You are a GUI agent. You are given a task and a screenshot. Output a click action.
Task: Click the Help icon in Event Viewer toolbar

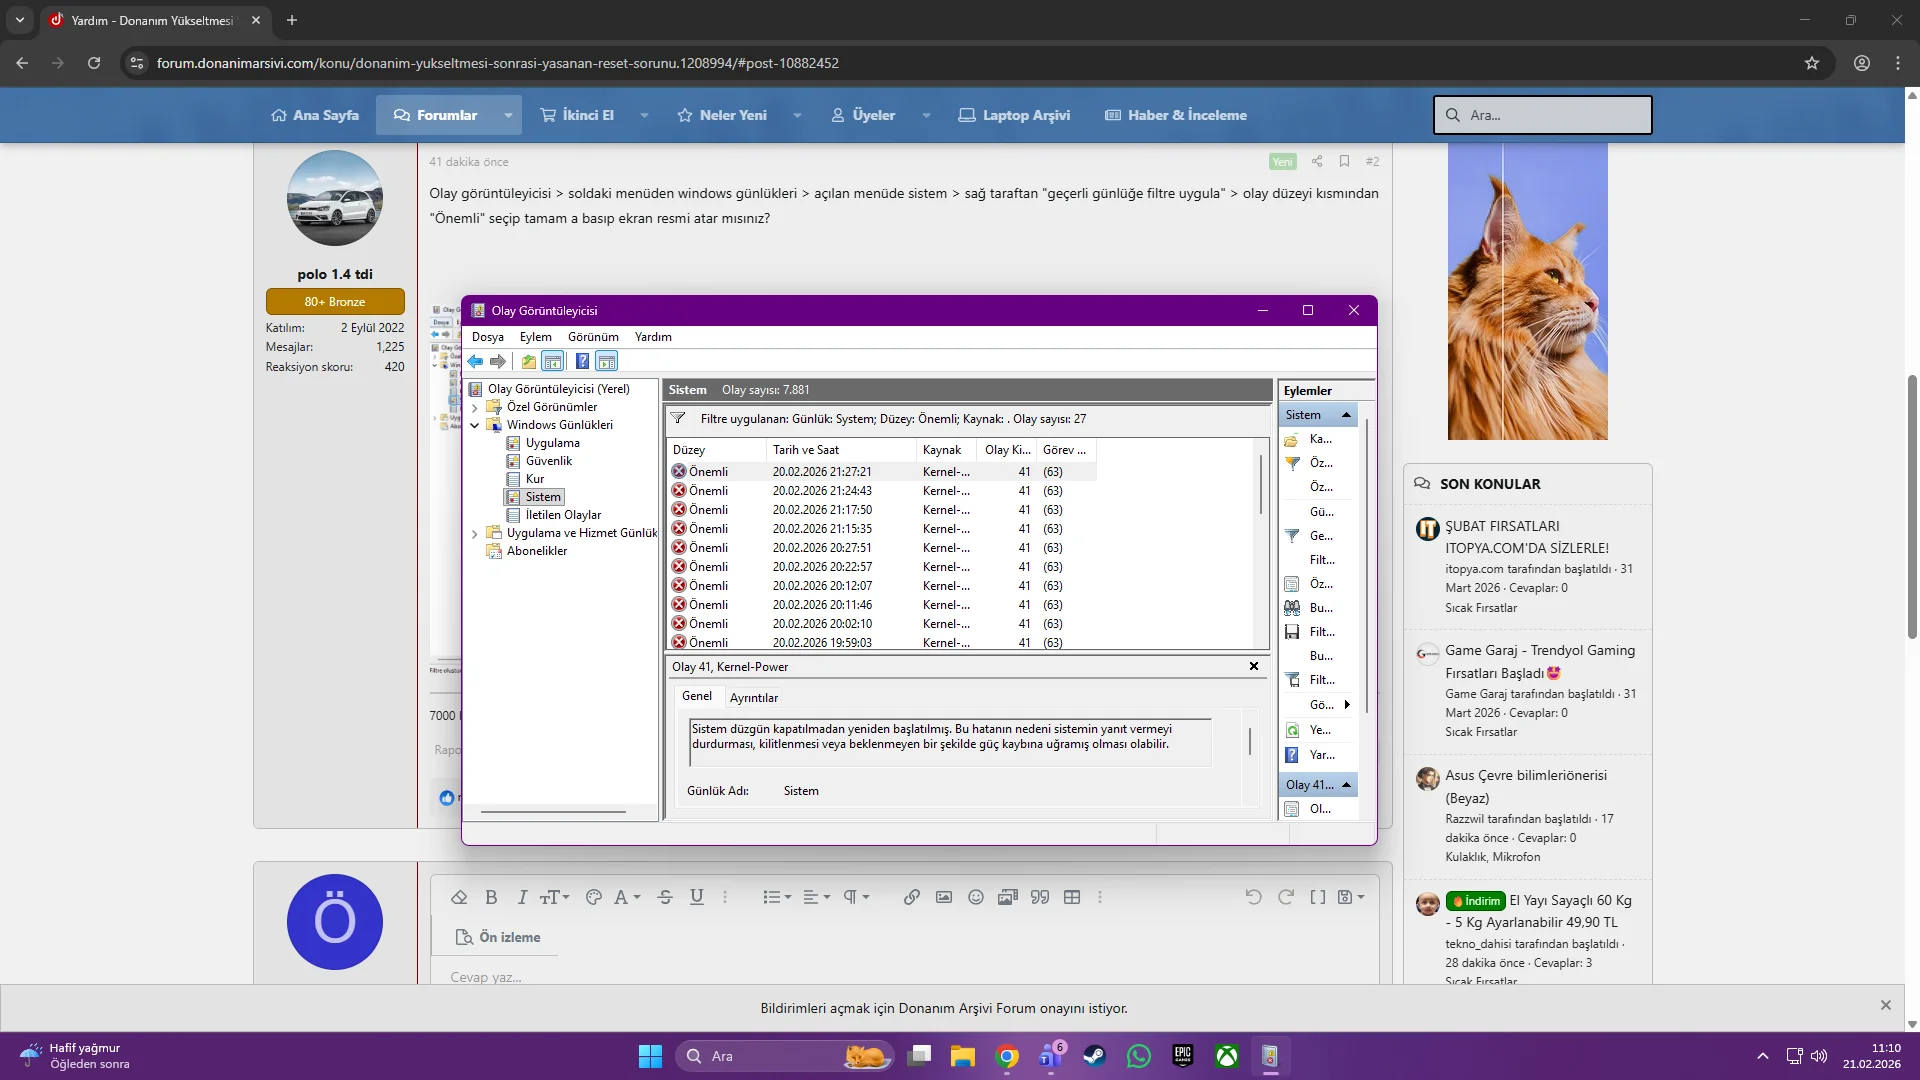click(582, 362)
